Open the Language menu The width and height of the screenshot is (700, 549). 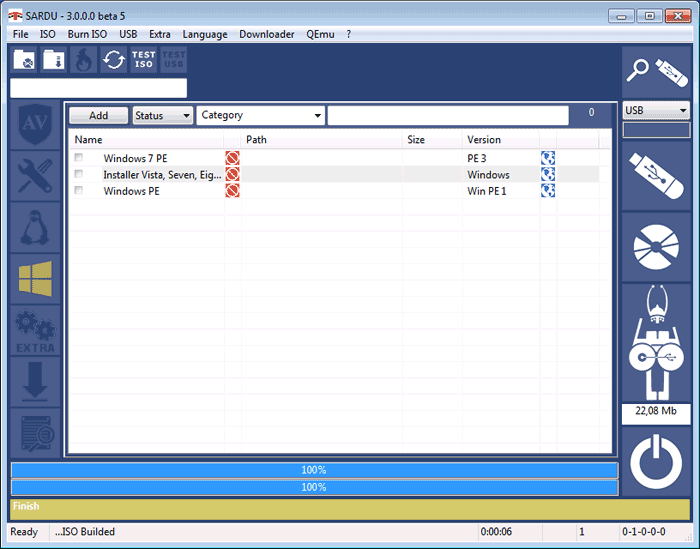[x=205, y=34]
